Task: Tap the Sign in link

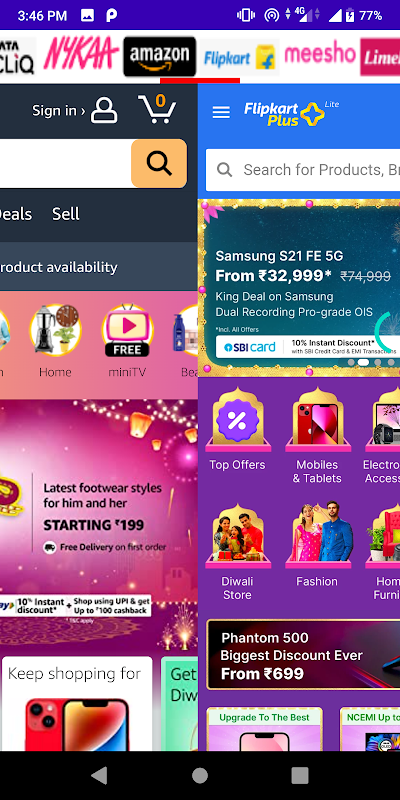Action: click(59, 110)
